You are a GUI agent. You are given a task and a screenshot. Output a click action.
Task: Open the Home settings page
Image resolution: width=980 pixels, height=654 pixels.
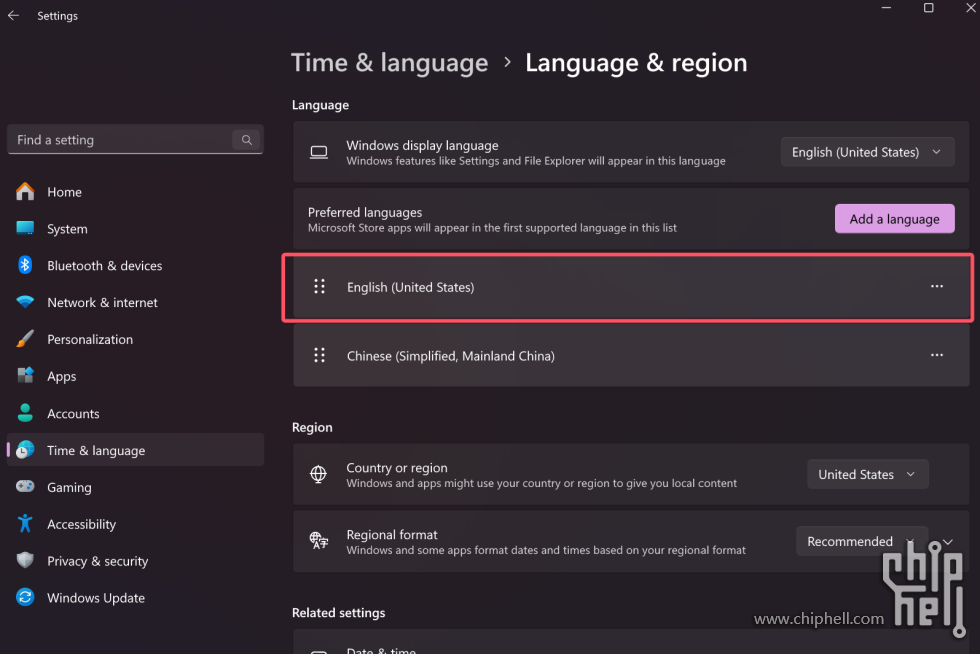click(135, 192)
